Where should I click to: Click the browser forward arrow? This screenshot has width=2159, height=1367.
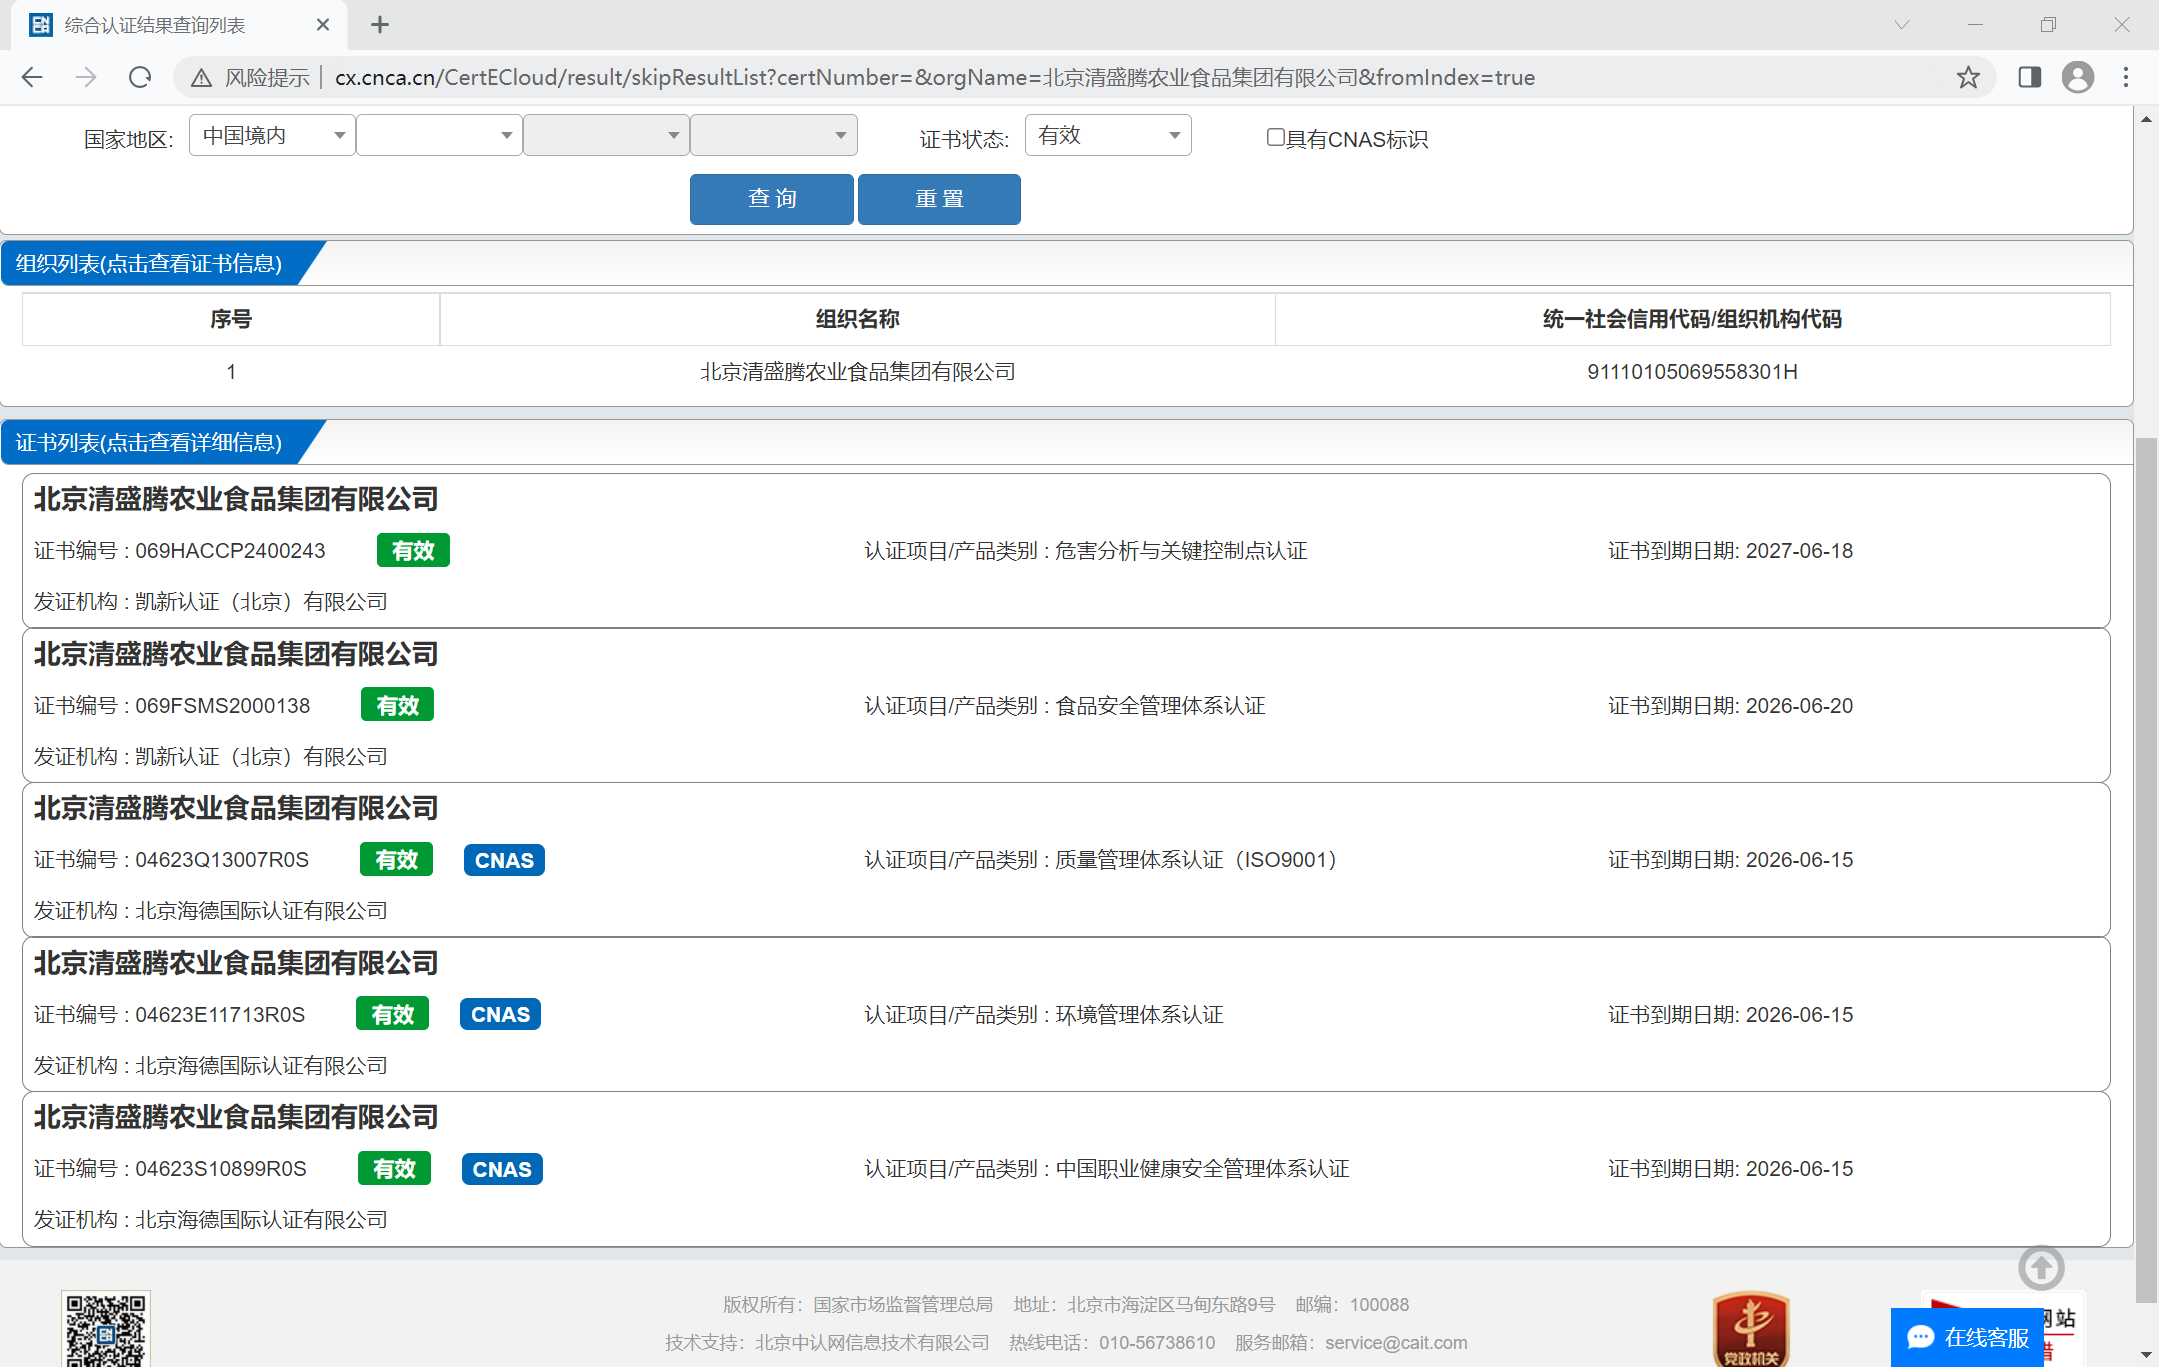[86, 78]
